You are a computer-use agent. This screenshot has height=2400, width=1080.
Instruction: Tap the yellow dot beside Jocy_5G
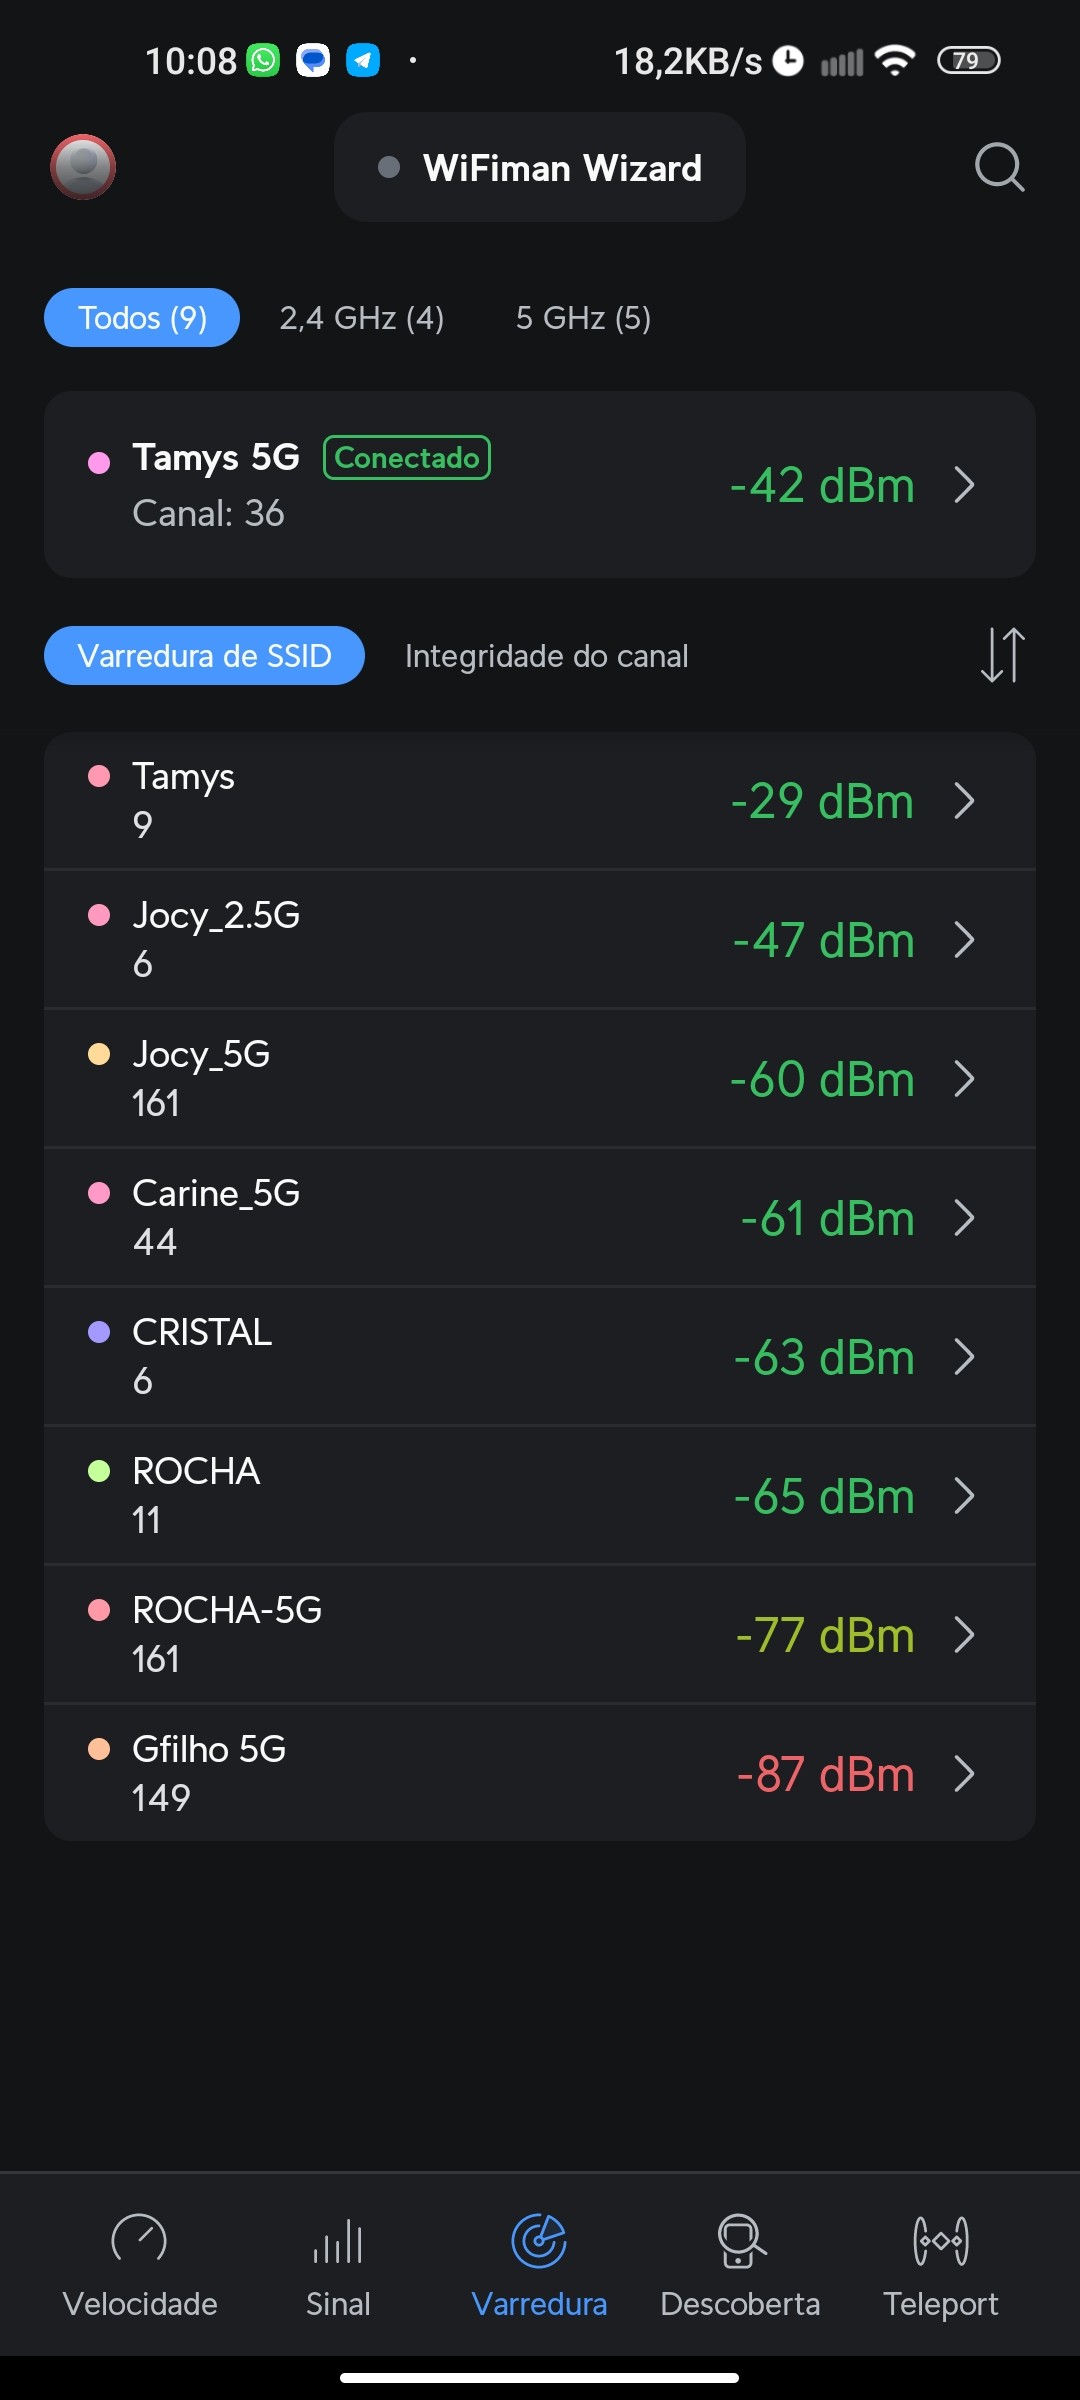(x=99, y=1054)
